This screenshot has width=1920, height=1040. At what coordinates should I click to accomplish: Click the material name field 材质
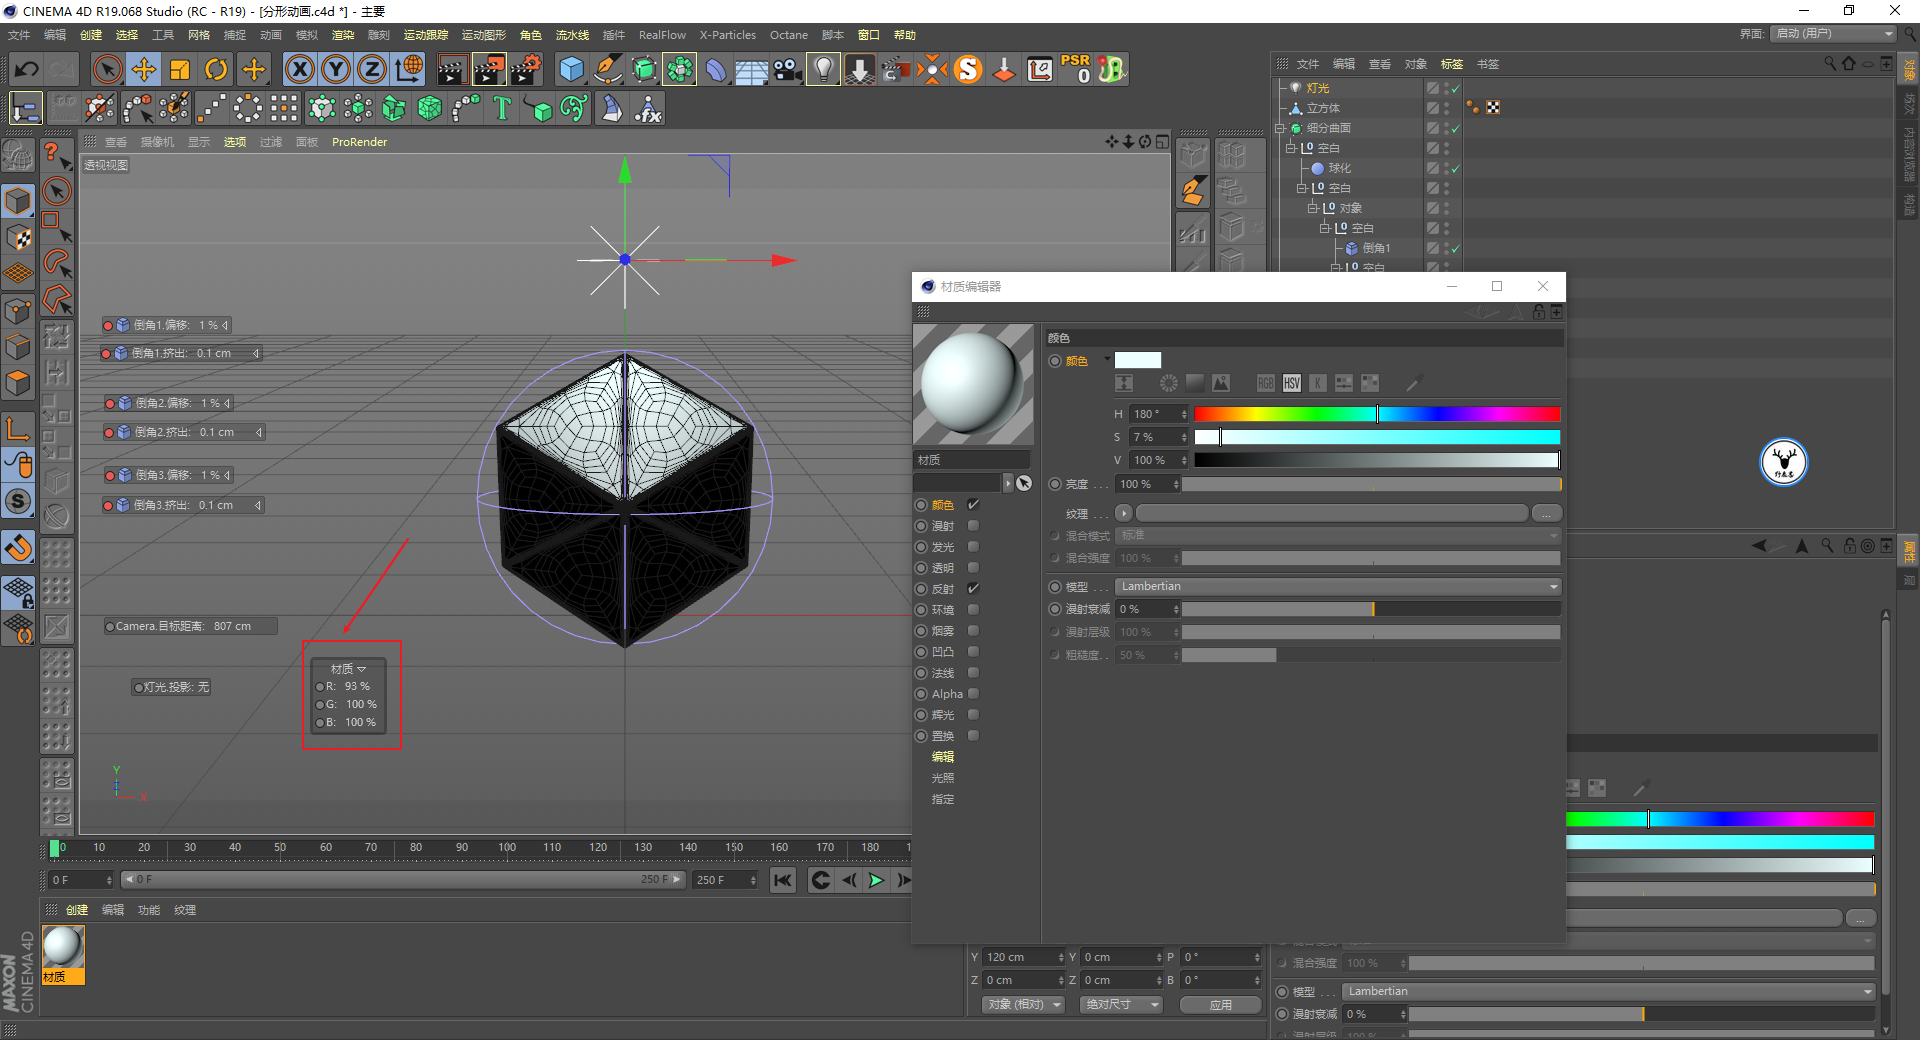pos(971,460)
